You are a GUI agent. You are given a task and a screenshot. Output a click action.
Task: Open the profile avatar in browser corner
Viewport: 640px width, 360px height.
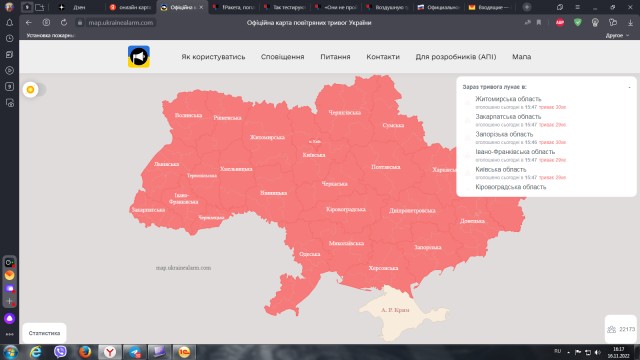[9, 7]
